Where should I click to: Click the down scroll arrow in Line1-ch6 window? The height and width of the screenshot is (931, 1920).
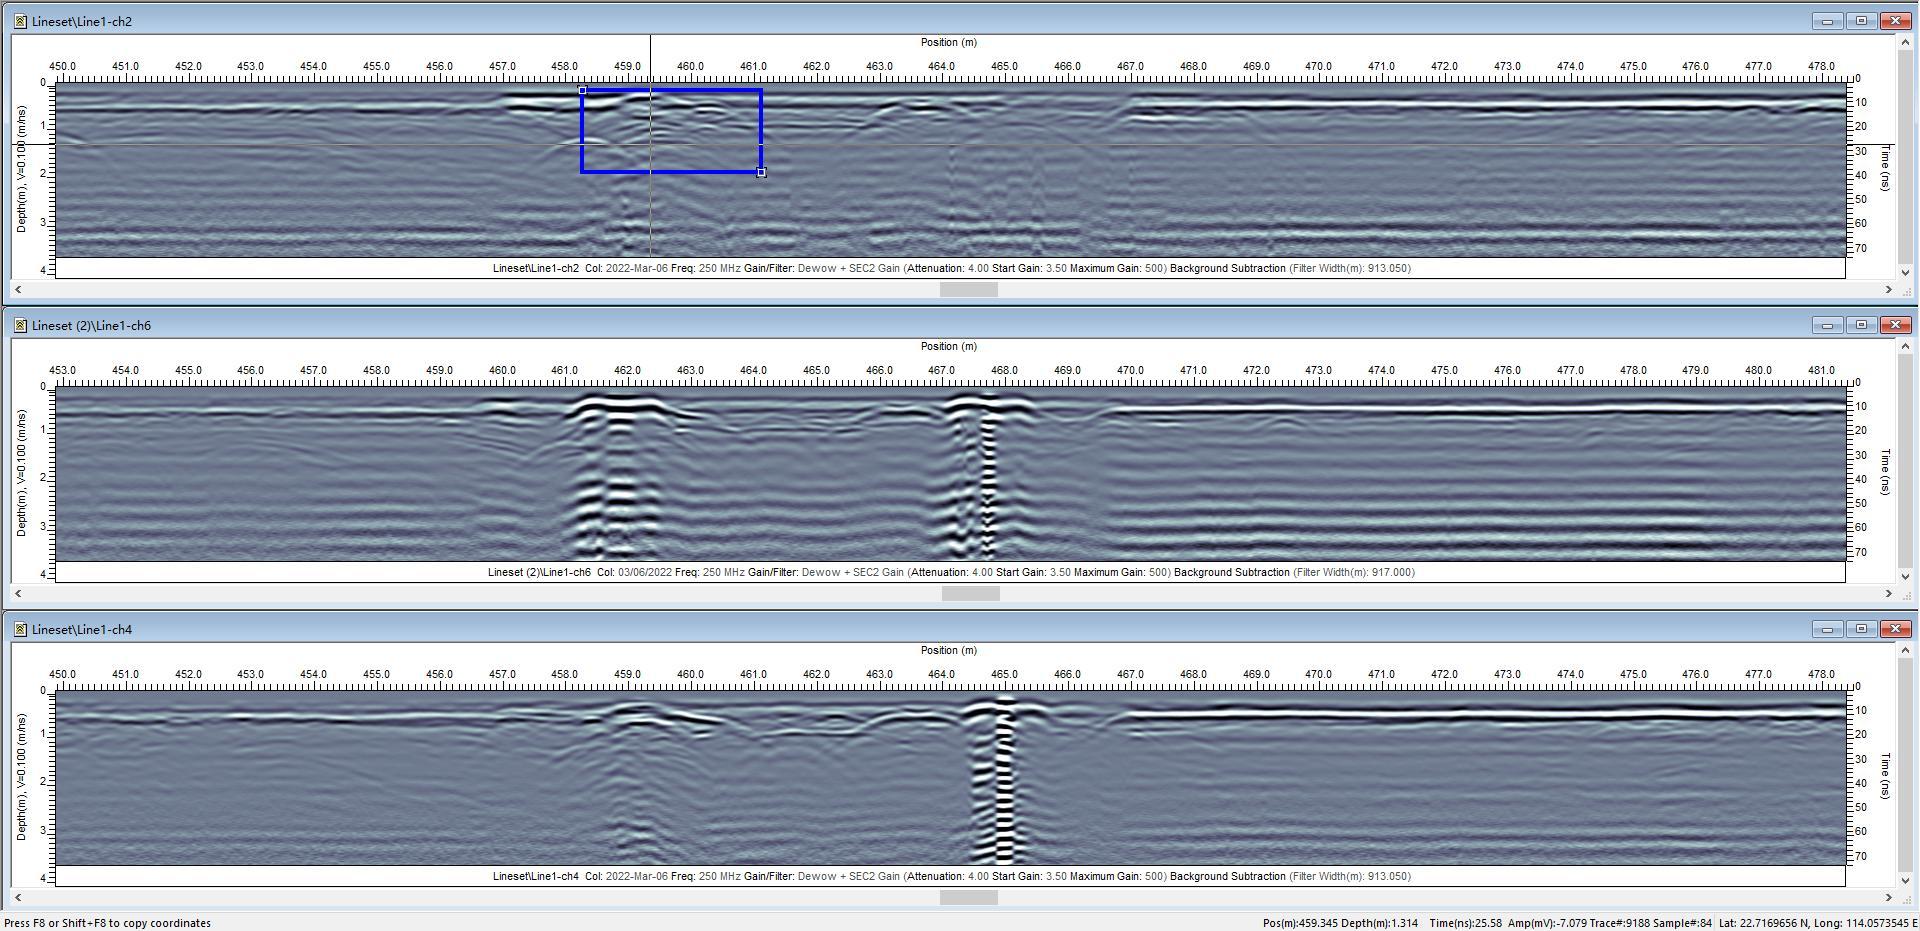pos(1905,576)
